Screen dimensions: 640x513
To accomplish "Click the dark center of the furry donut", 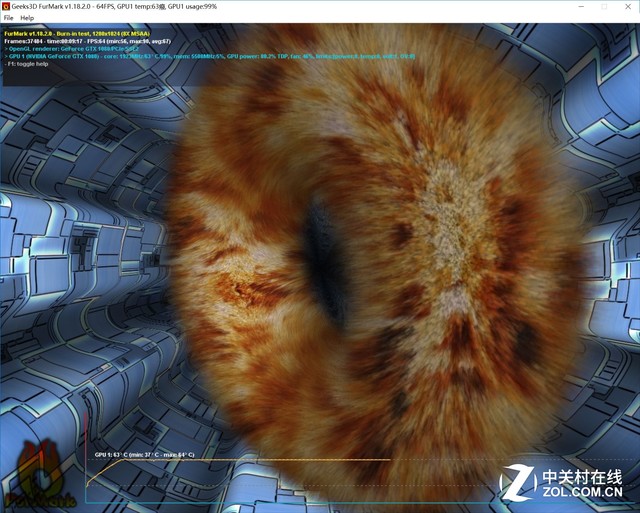I will click(x=325, y=261).
